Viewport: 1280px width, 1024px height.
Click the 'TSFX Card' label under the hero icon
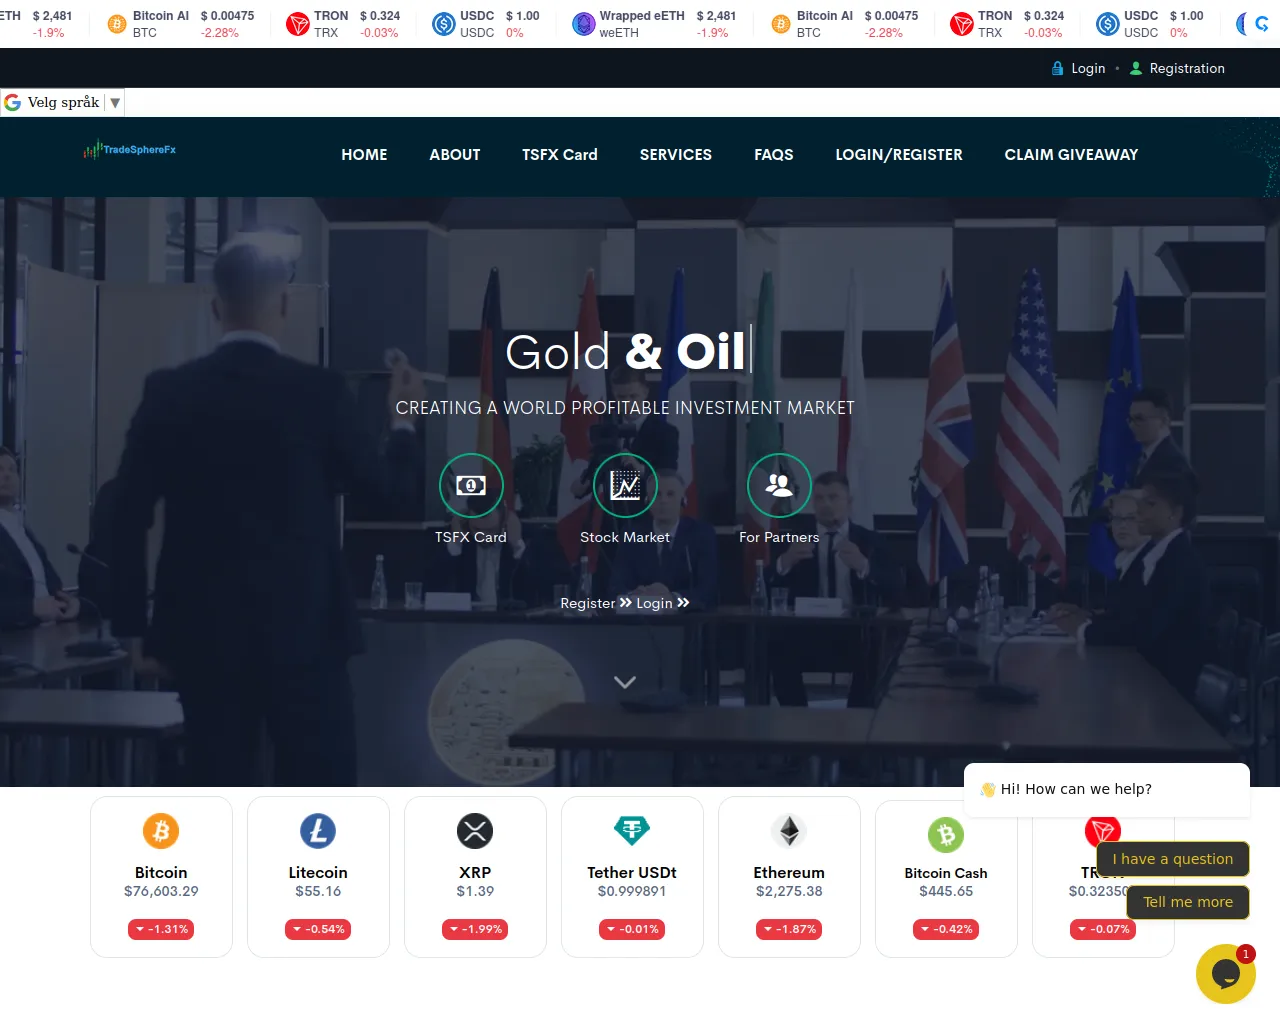471,537
